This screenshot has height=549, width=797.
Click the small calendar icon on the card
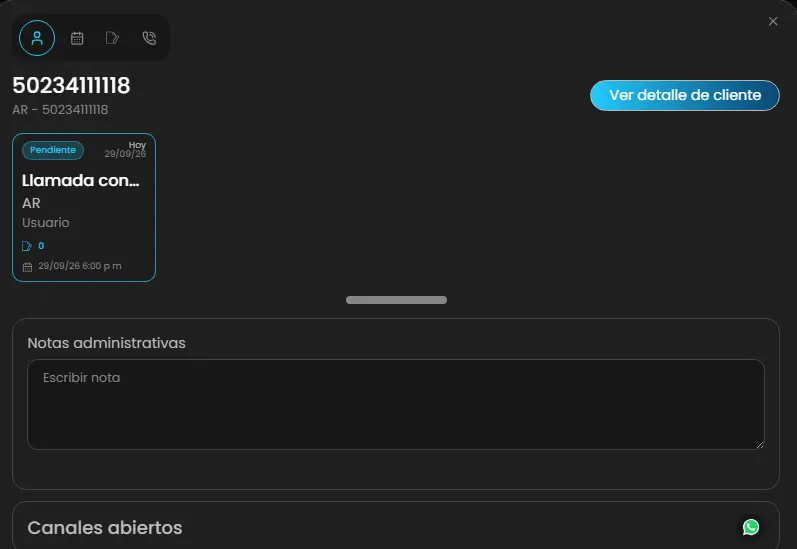pos(27,267)
